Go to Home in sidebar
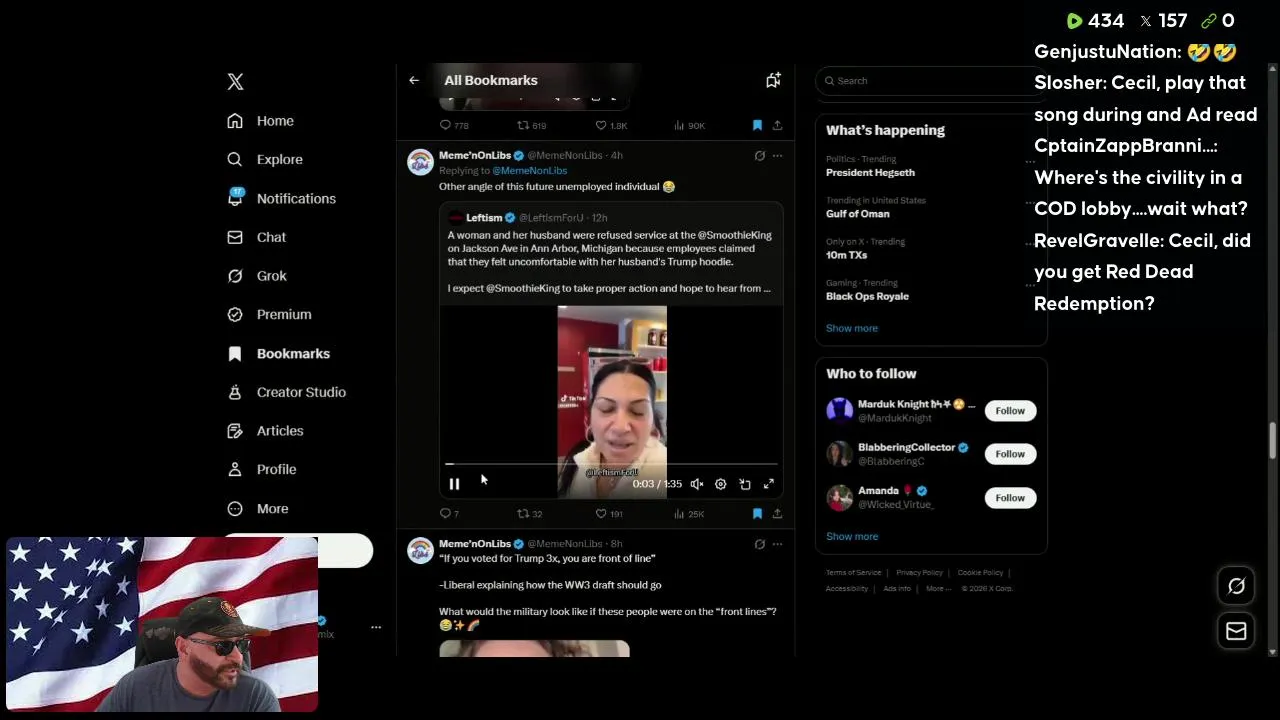 coord(260,121)
